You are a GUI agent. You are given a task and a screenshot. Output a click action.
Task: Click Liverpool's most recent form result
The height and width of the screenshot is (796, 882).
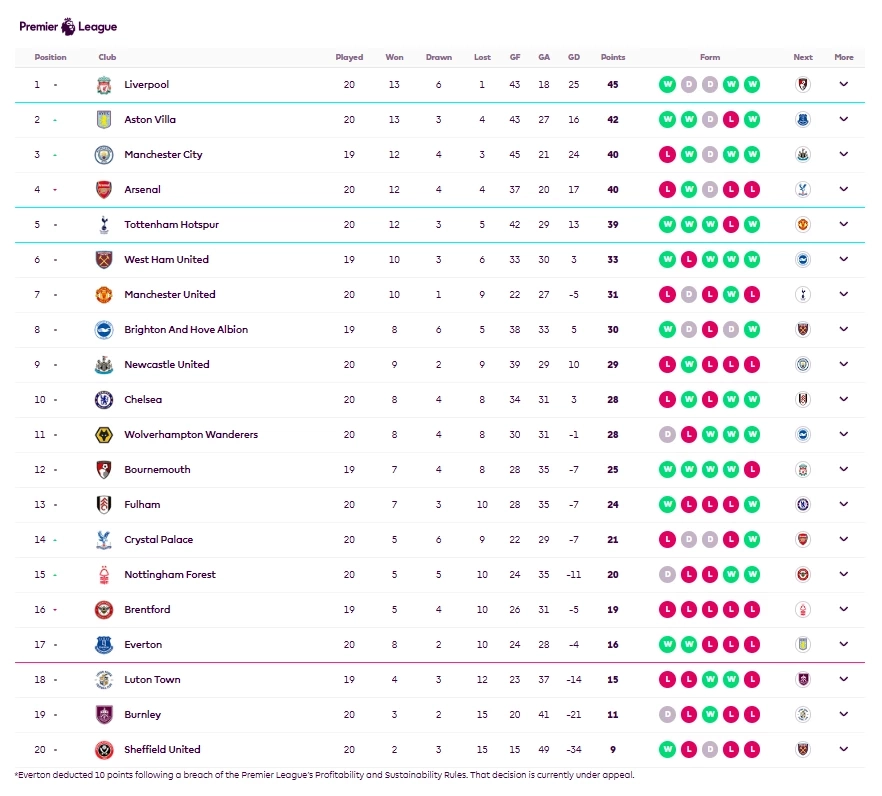coord(752,85)
